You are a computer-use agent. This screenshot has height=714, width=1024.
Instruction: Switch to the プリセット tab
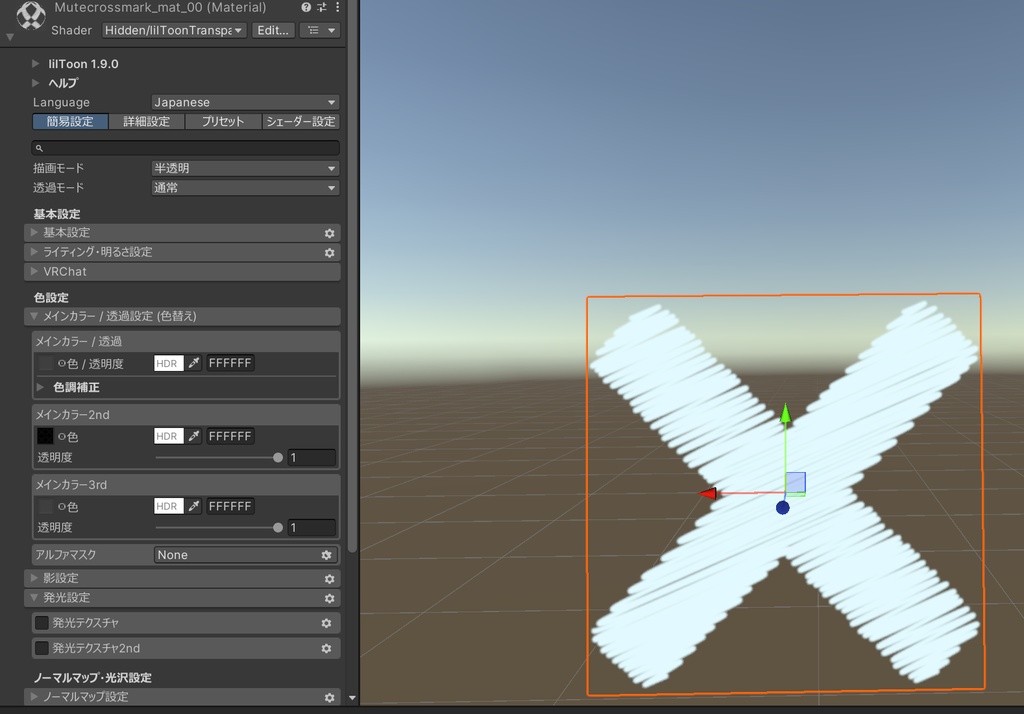pos(222,121)
